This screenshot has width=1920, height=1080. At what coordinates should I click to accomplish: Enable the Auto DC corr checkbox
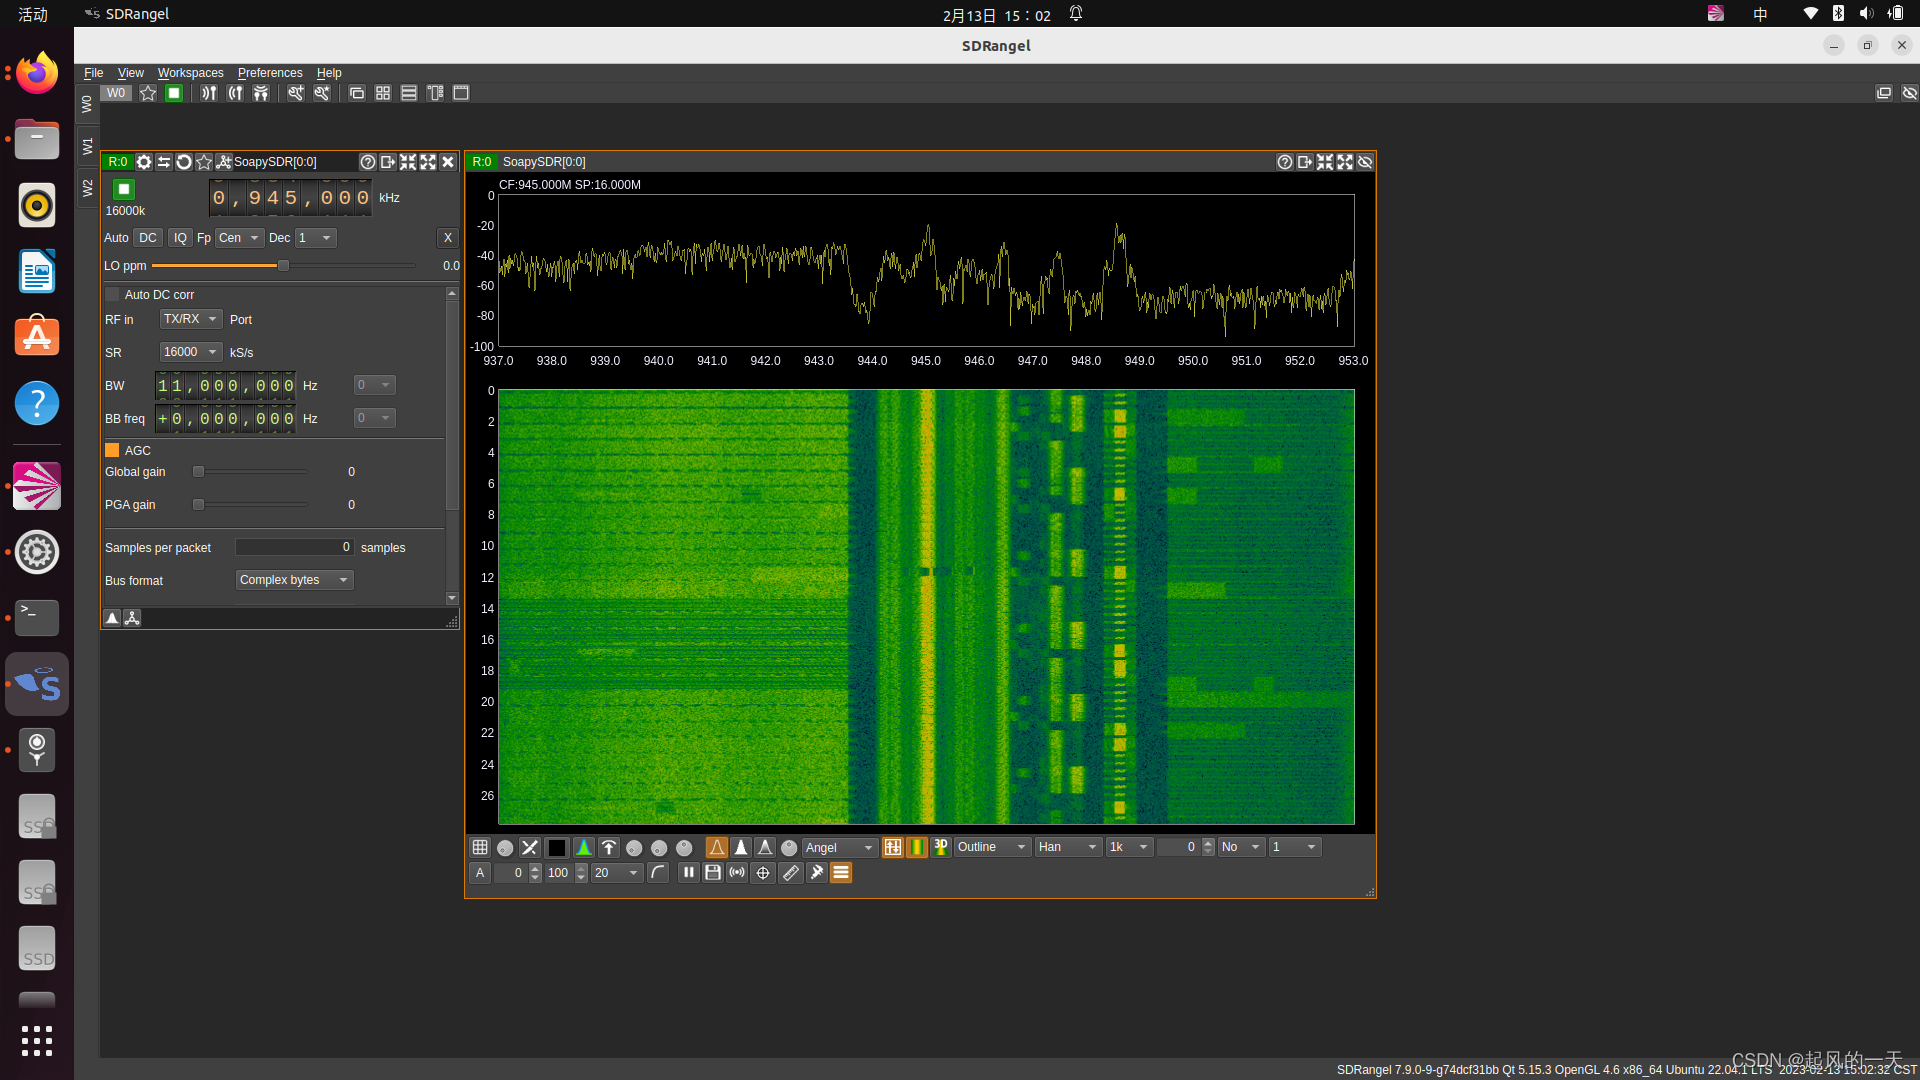pos(113,295)
